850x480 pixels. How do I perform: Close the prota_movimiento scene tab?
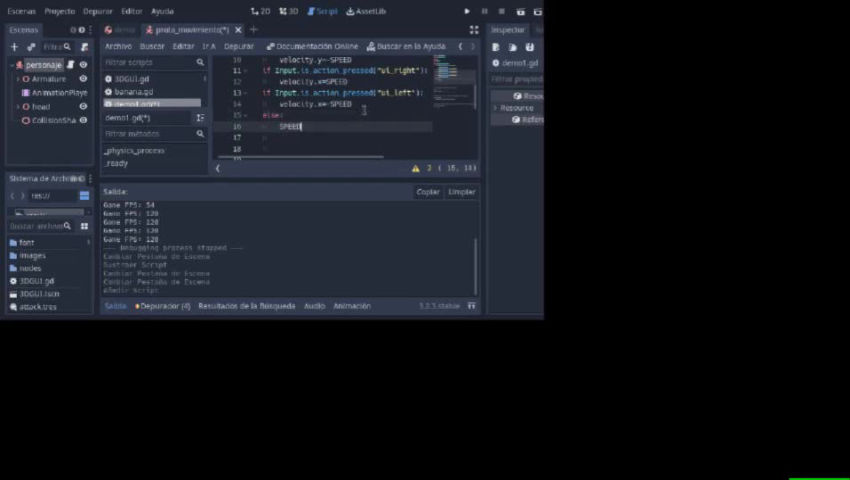[x=238, y=30]
